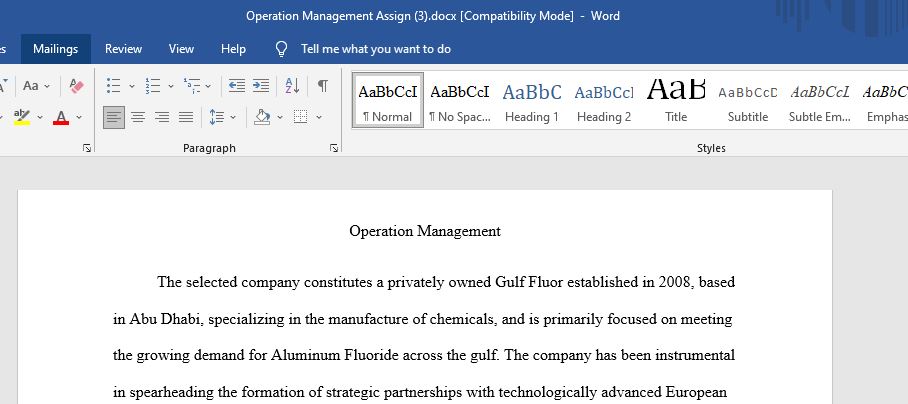Screen dimensions: 908x404
Task: Click the Borders icon
Action: pos(300,117)
